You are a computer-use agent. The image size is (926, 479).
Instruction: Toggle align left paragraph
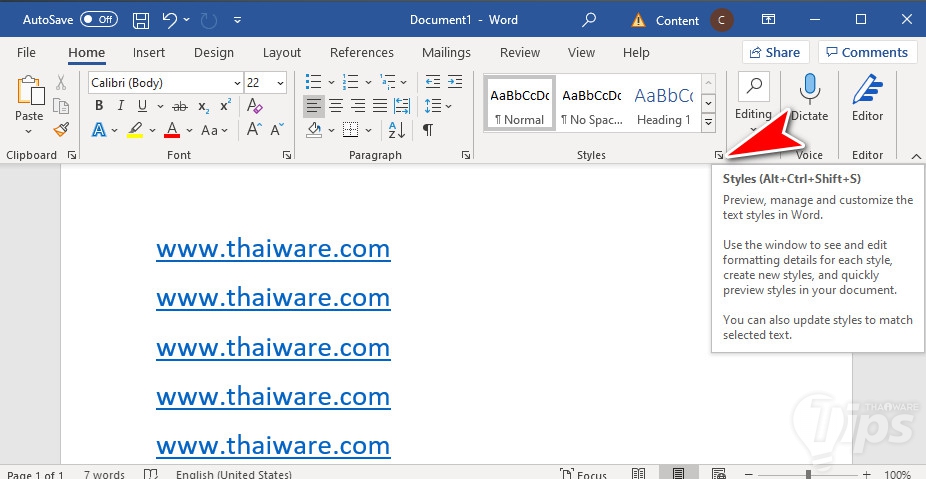tap(314, 106)
